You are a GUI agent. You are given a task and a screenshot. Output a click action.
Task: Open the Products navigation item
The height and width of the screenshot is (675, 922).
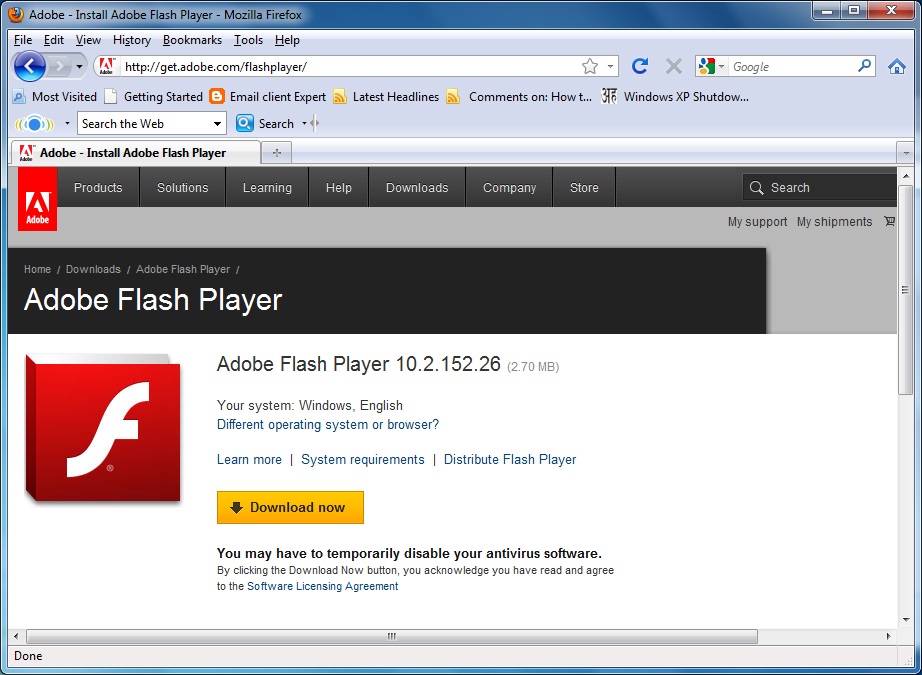click(x=98, y=188)
